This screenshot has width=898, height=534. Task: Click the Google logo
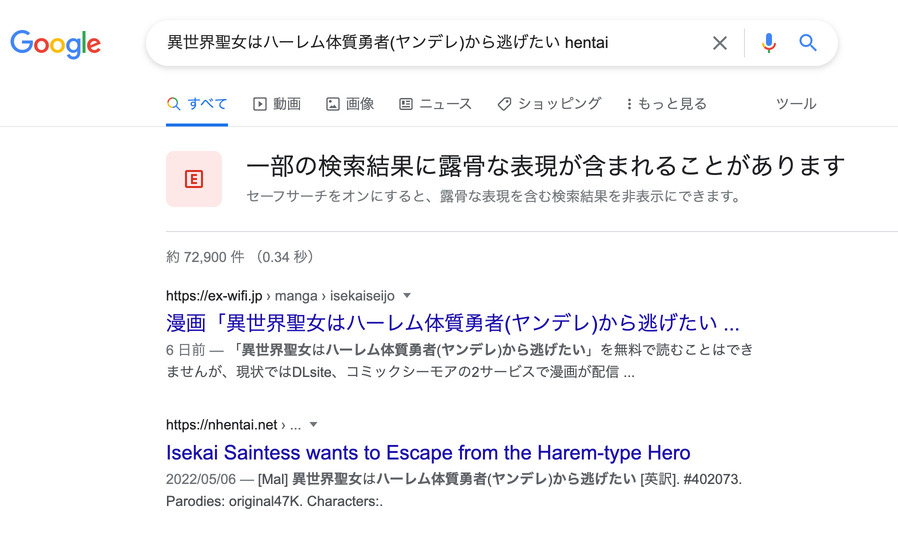[56, 44]
